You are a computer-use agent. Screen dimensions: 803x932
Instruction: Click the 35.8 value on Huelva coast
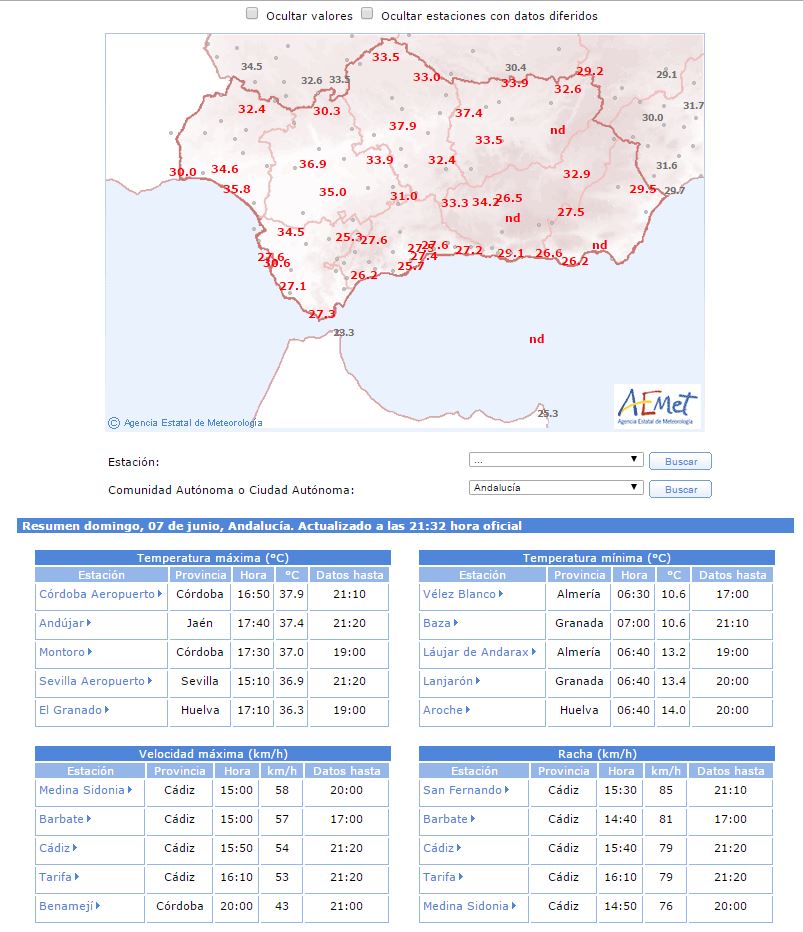pos(237,189)
